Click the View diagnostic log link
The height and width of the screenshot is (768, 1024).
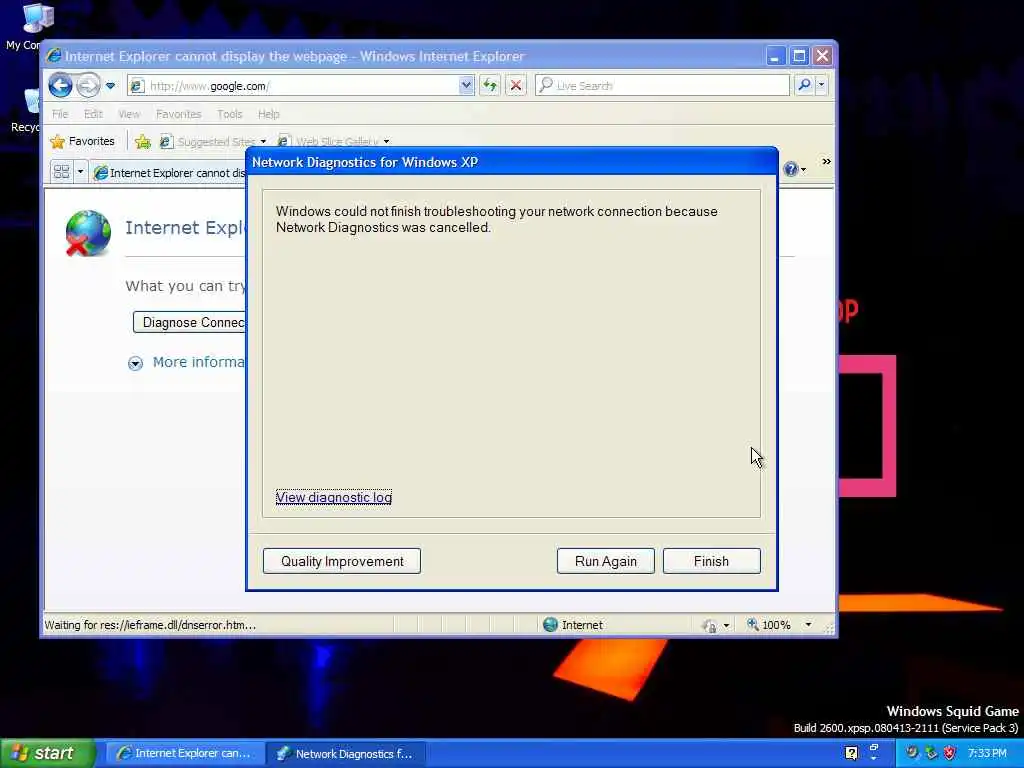pos(334,498)
